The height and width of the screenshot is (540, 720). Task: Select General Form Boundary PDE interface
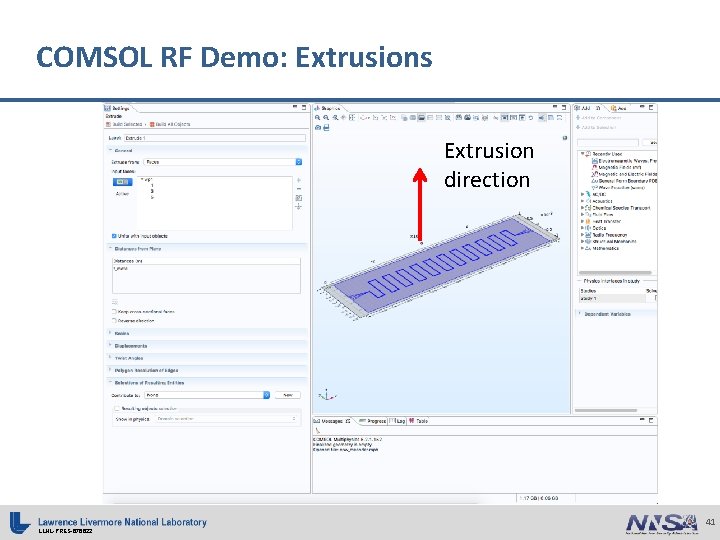click(624, 181)
